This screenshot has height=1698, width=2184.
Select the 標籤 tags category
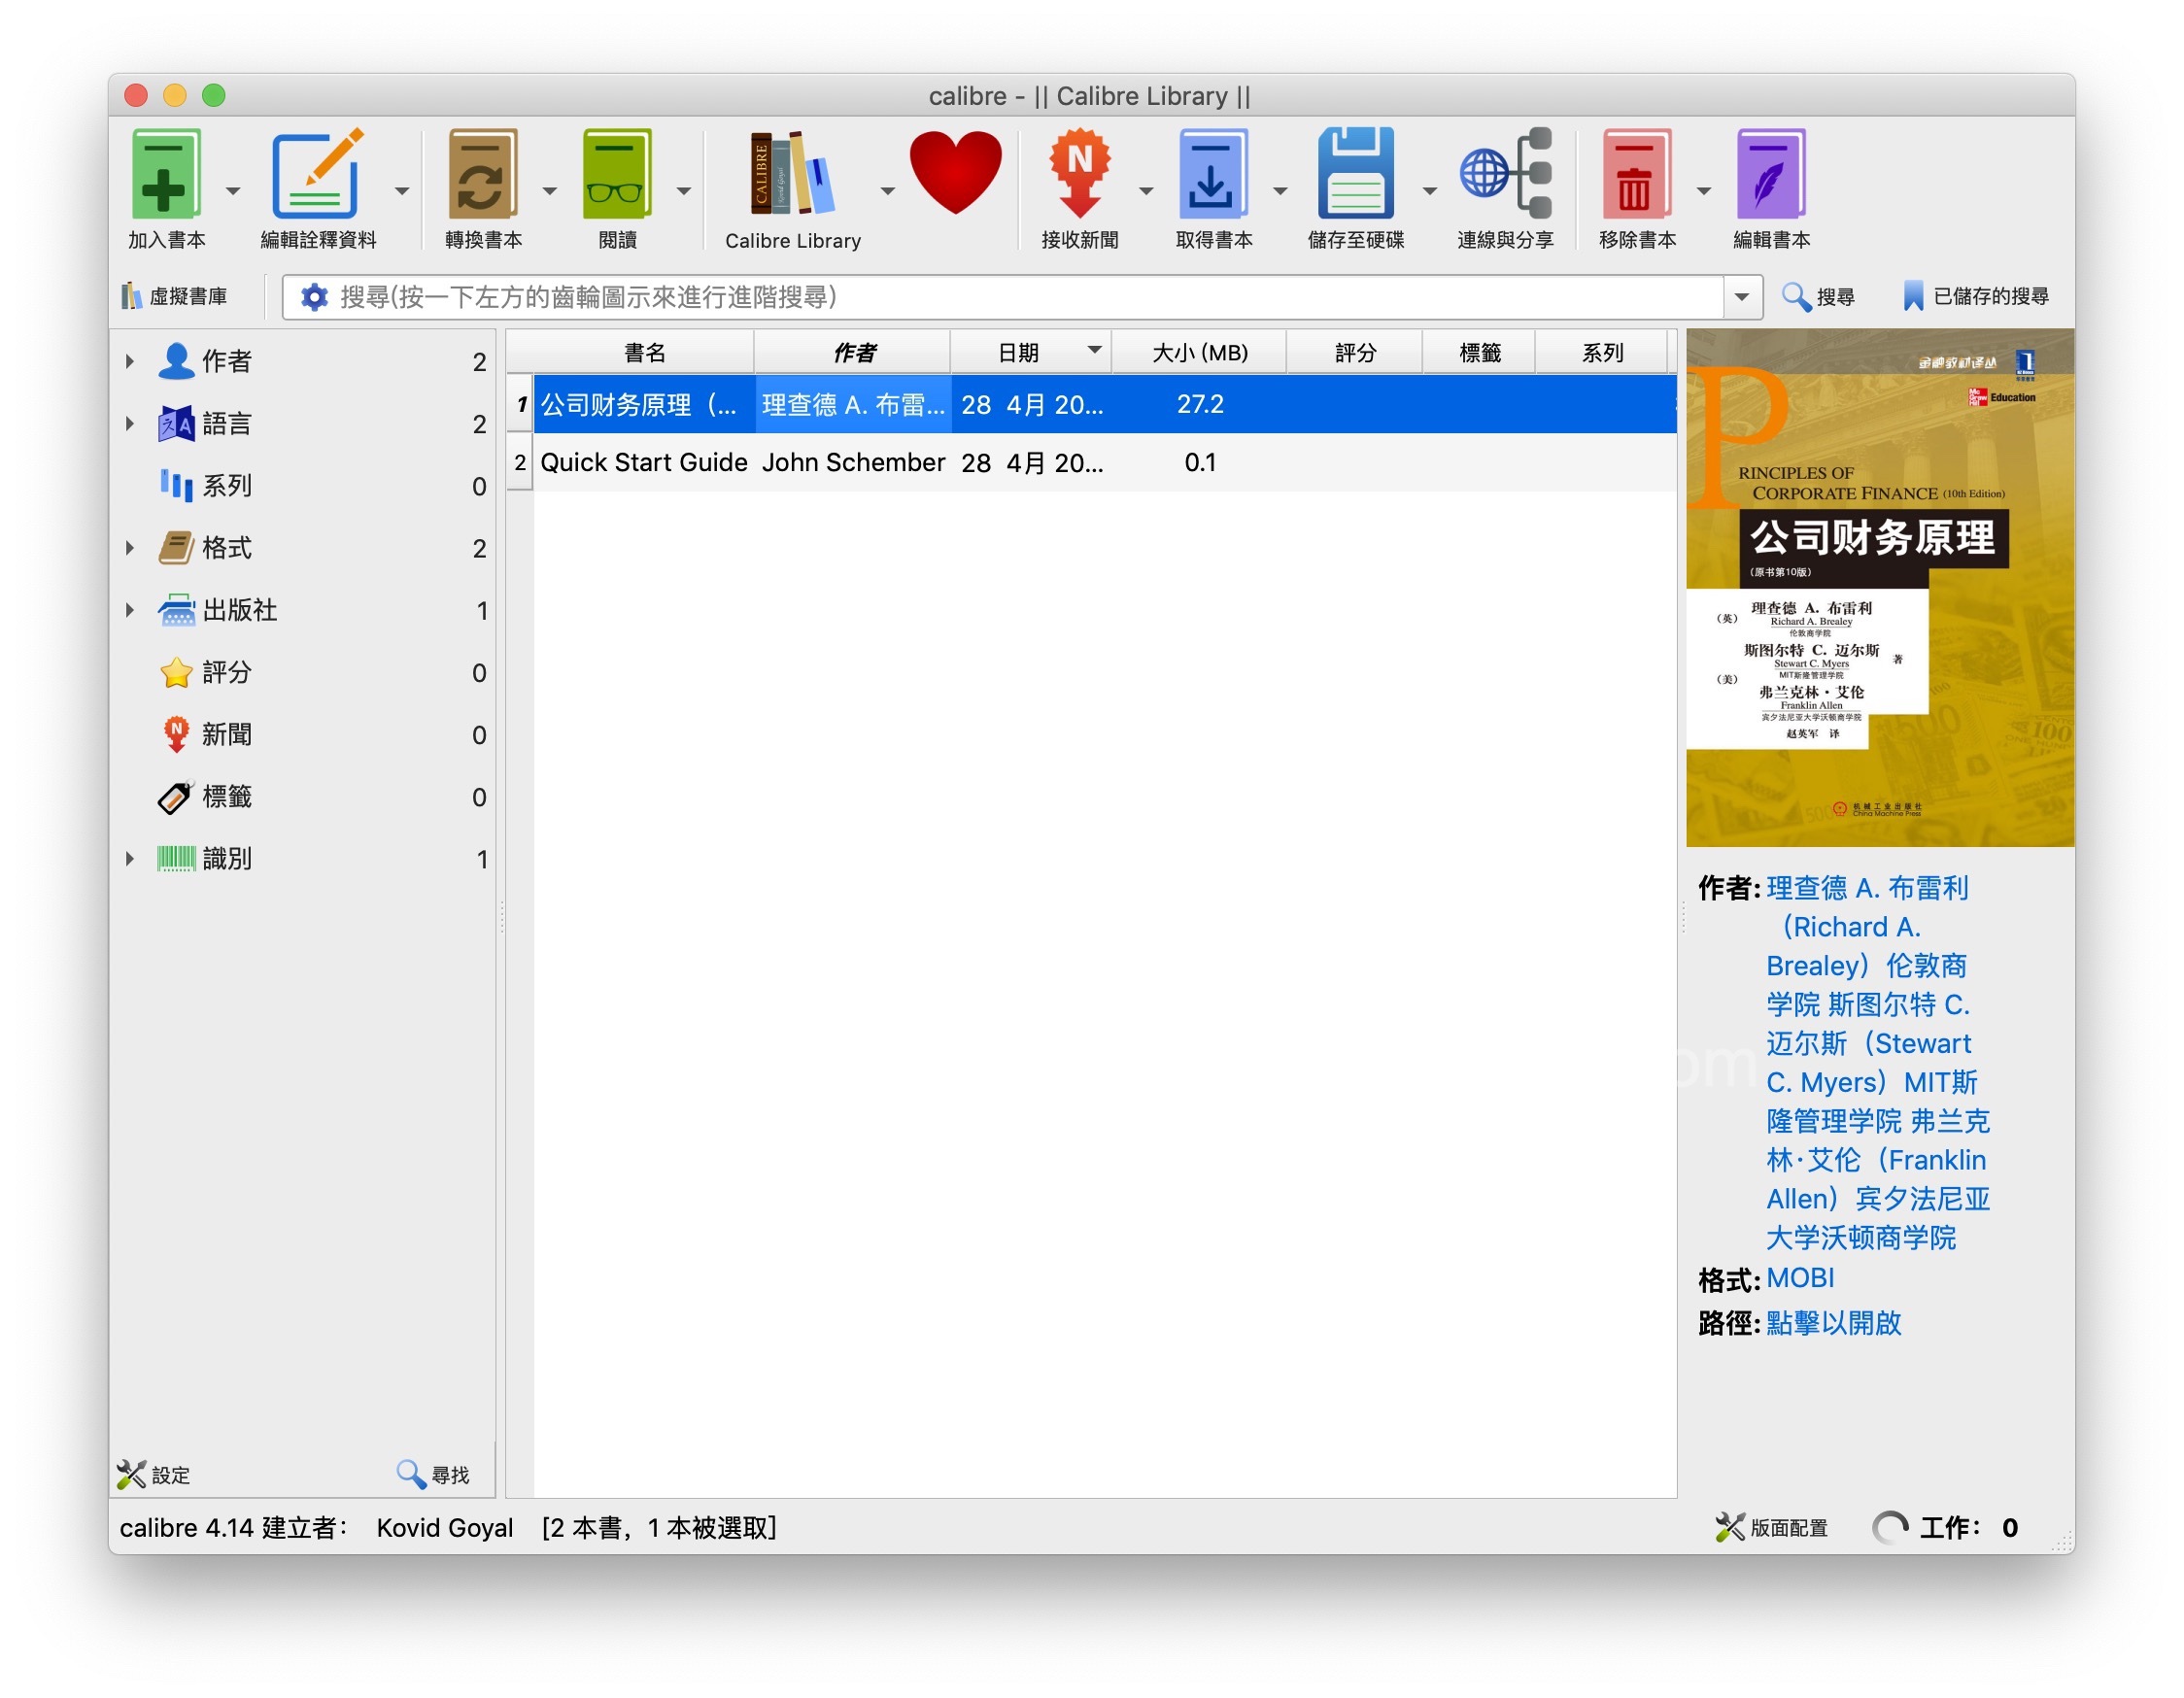[302, 796]
